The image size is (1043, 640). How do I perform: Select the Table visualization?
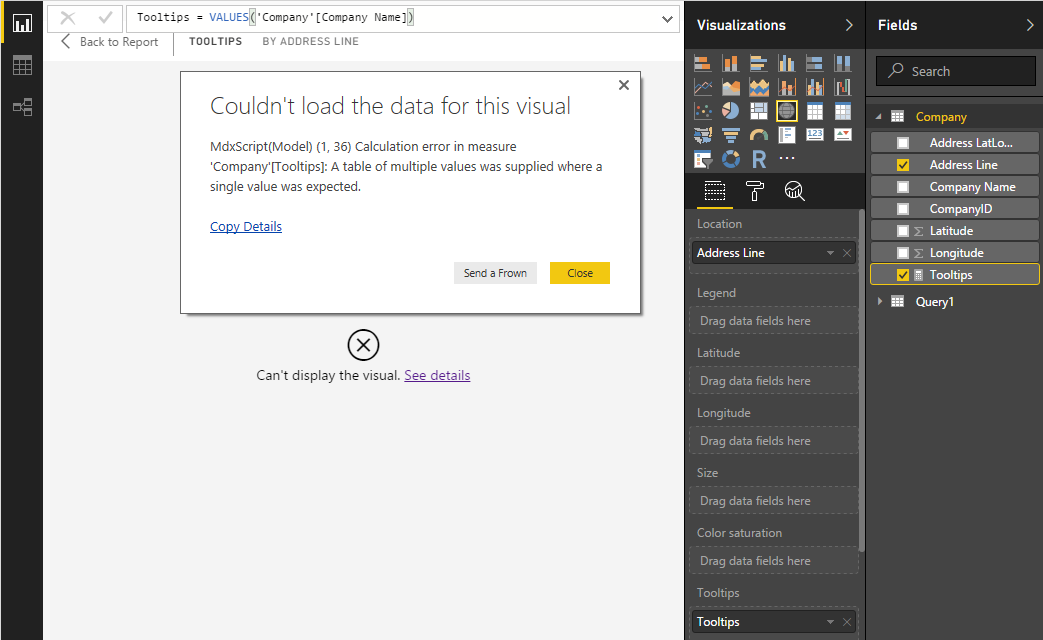click(815, 111)
